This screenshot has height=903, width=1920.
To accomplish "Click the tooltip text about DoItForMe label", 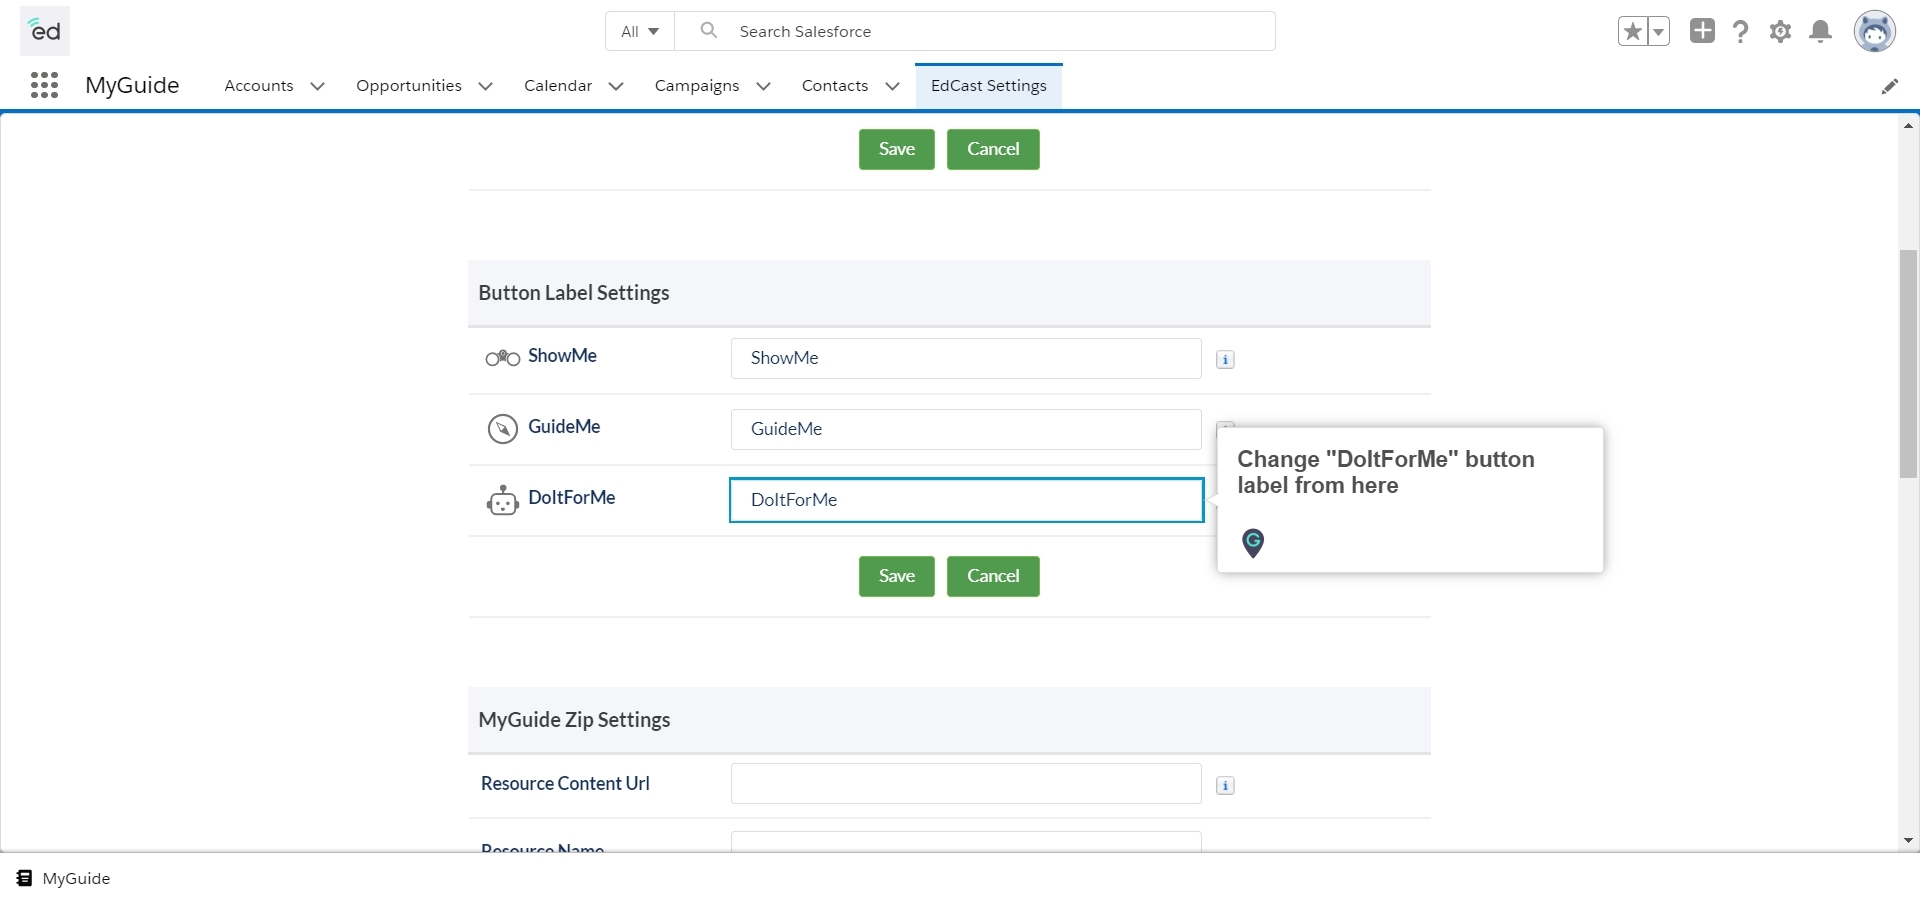I will pos(1386,472).
